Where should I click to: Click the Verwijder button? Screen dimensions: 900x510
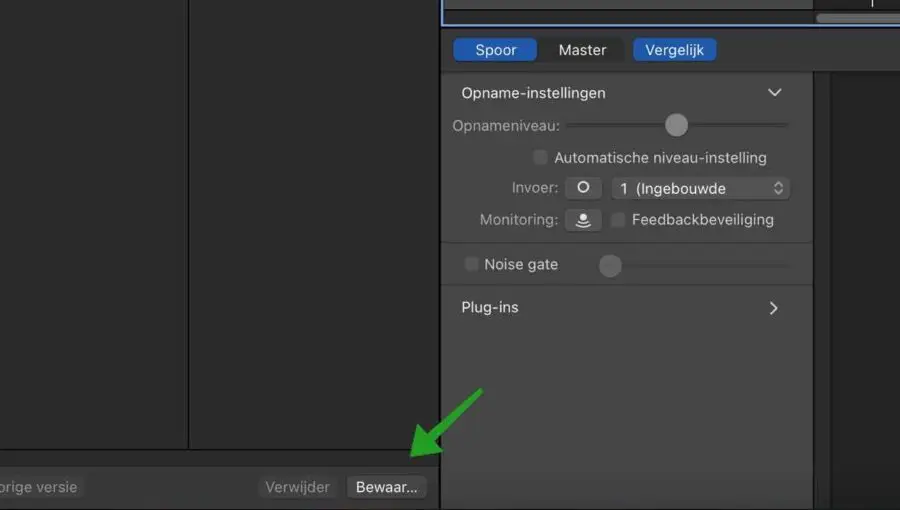coord(297,487)
